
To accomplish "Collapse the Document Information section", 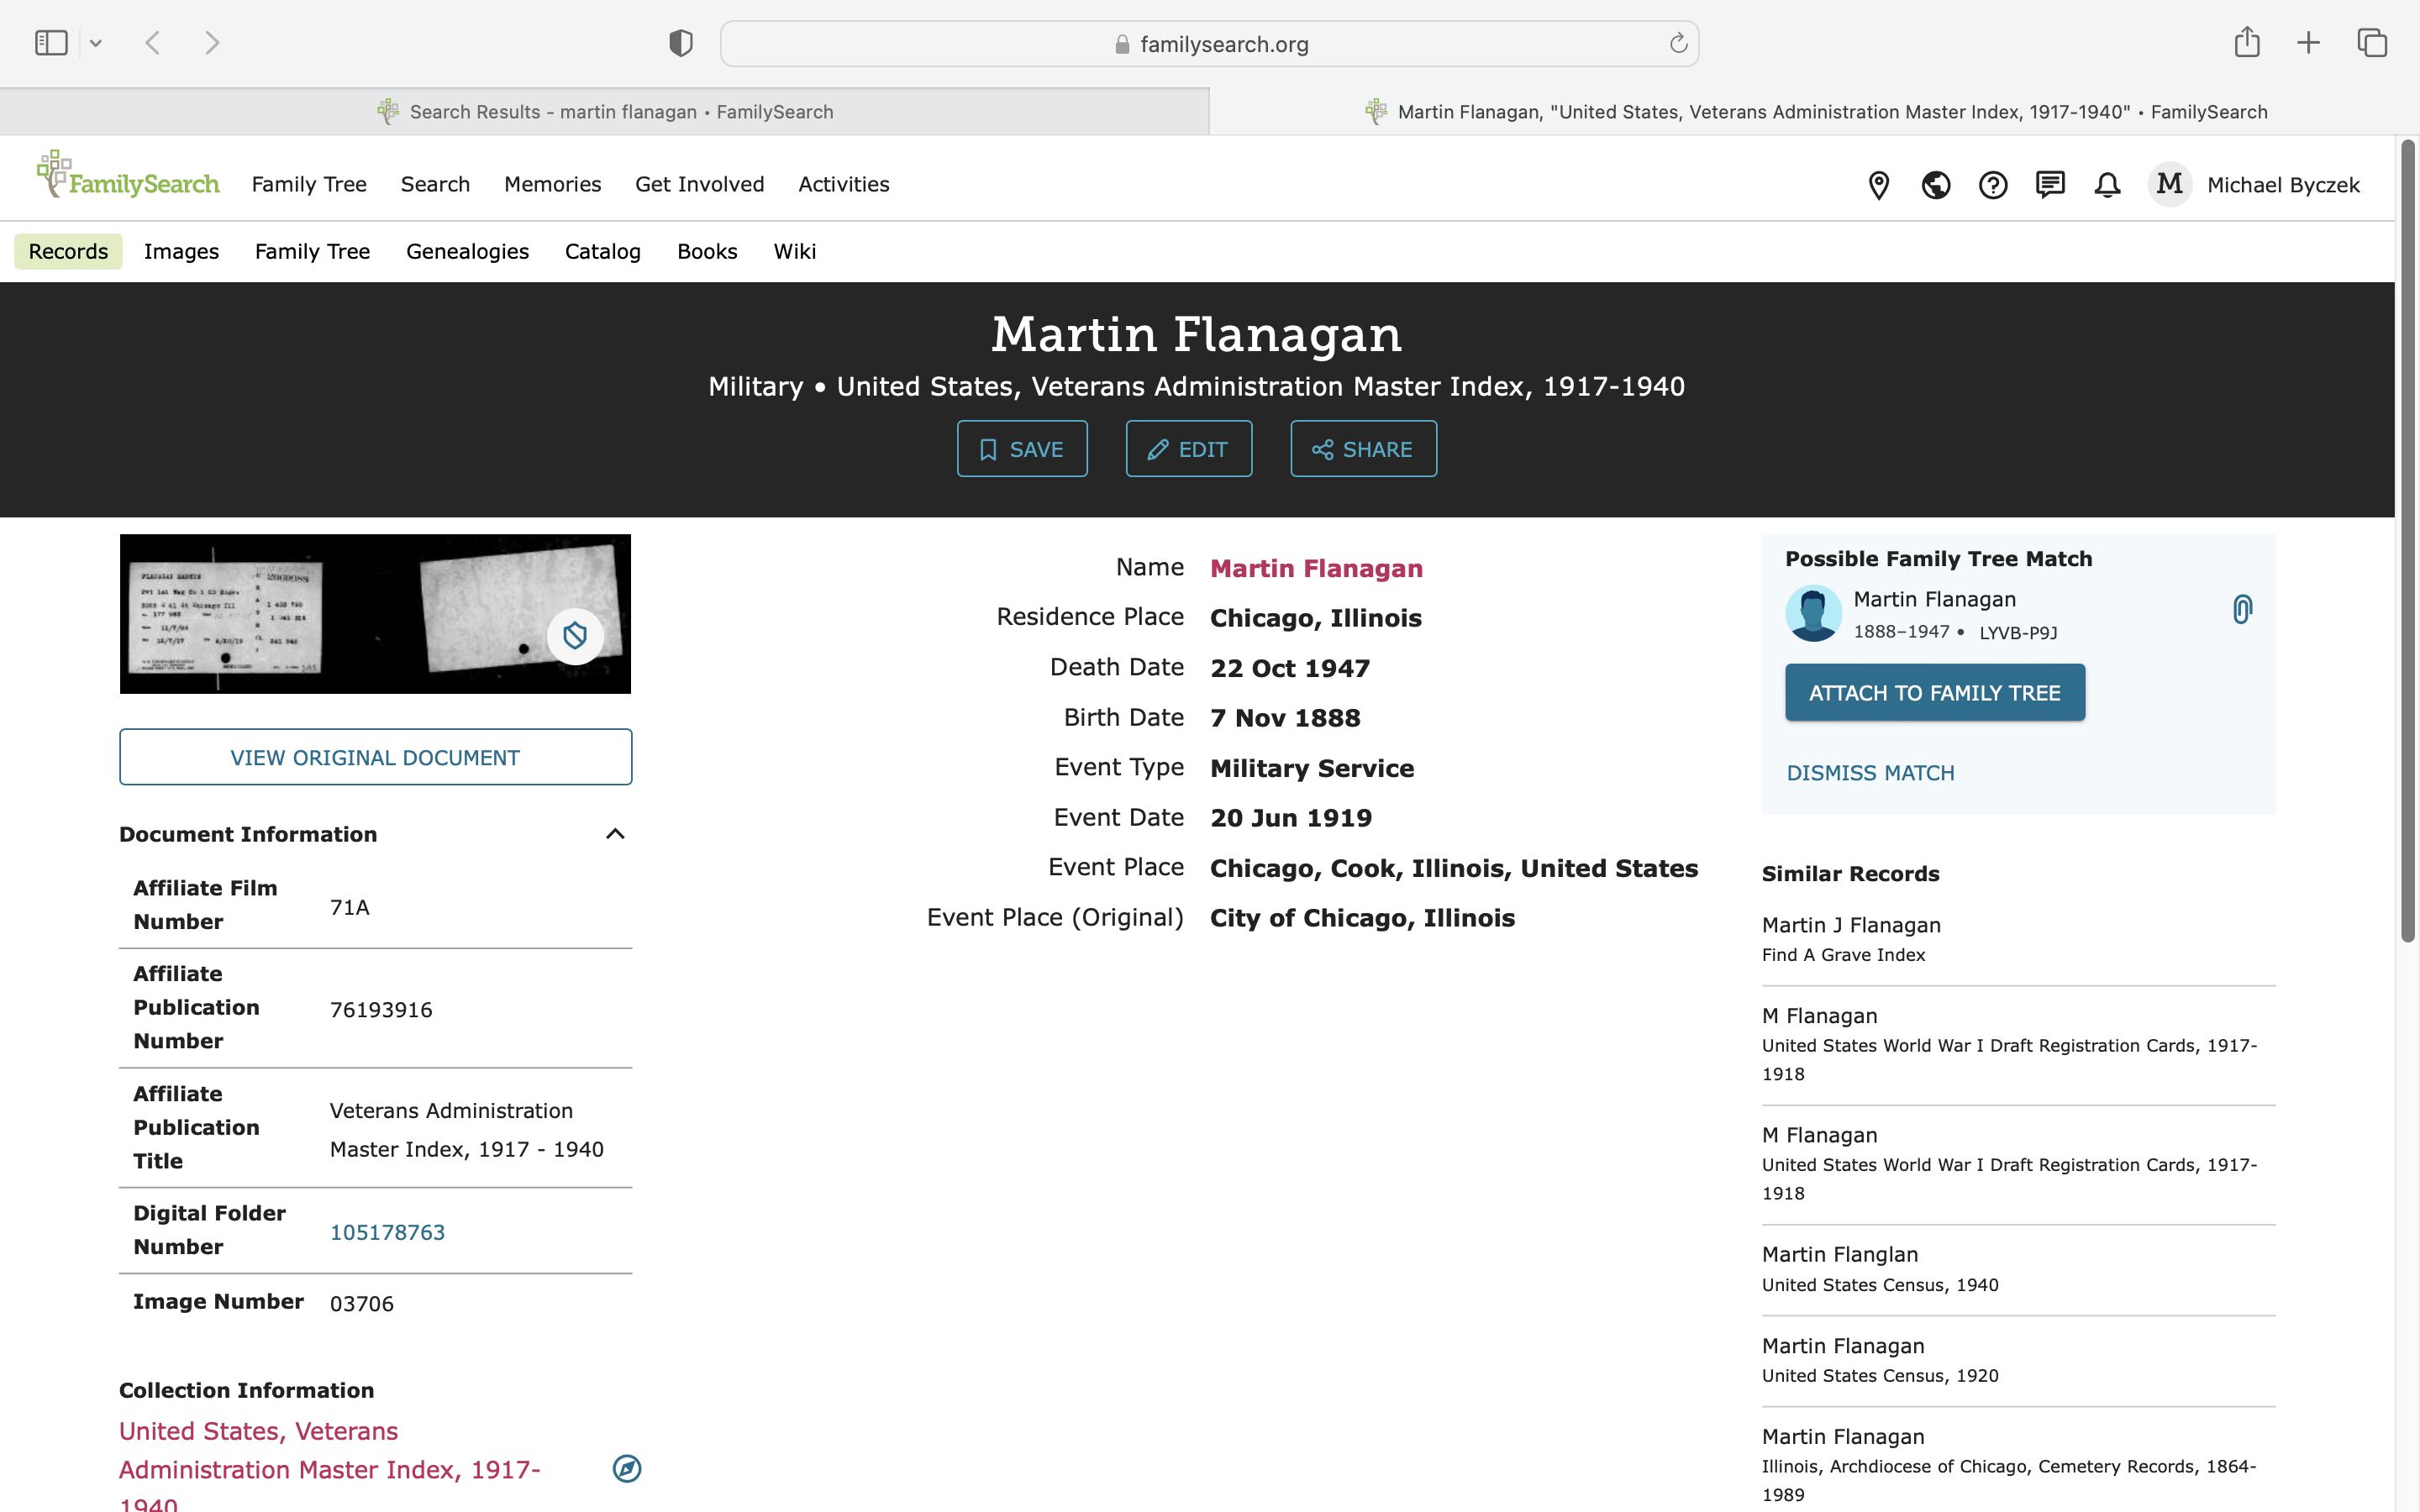I will click(615, 834).
